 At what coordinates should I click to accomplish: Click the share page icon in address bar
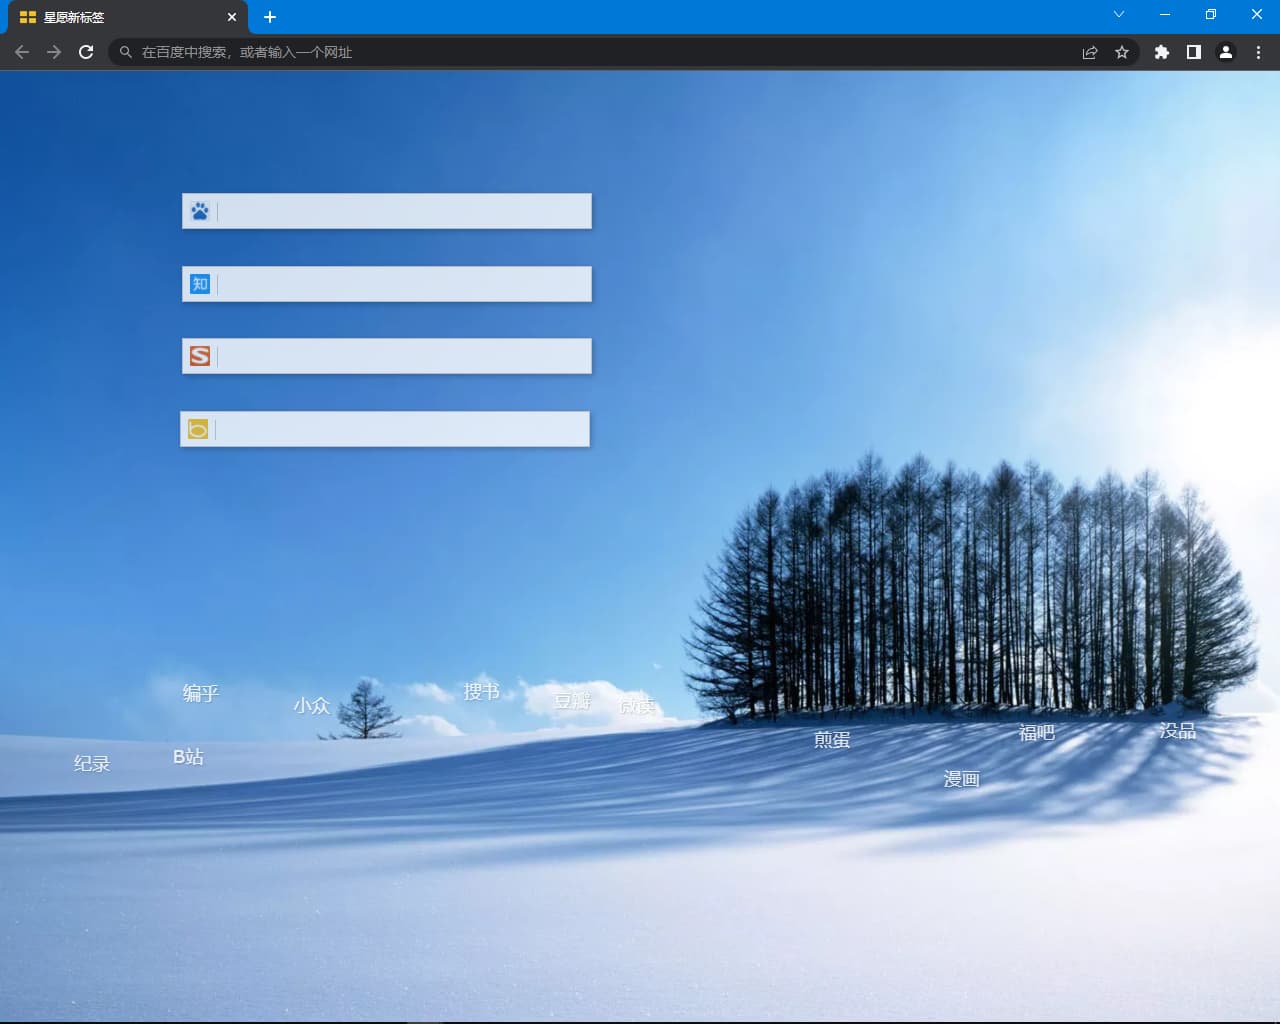(x=1090, y=52)
